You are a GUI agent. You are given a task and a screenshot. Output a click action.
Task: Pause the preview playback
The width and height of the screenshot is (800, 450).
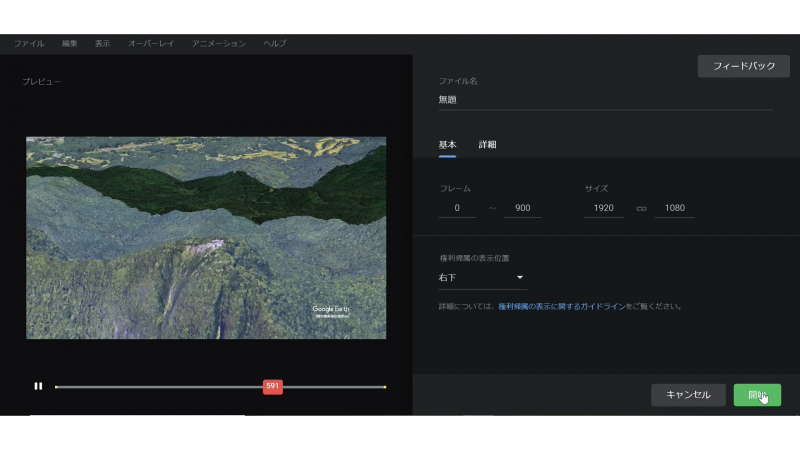tap(38, 386)
